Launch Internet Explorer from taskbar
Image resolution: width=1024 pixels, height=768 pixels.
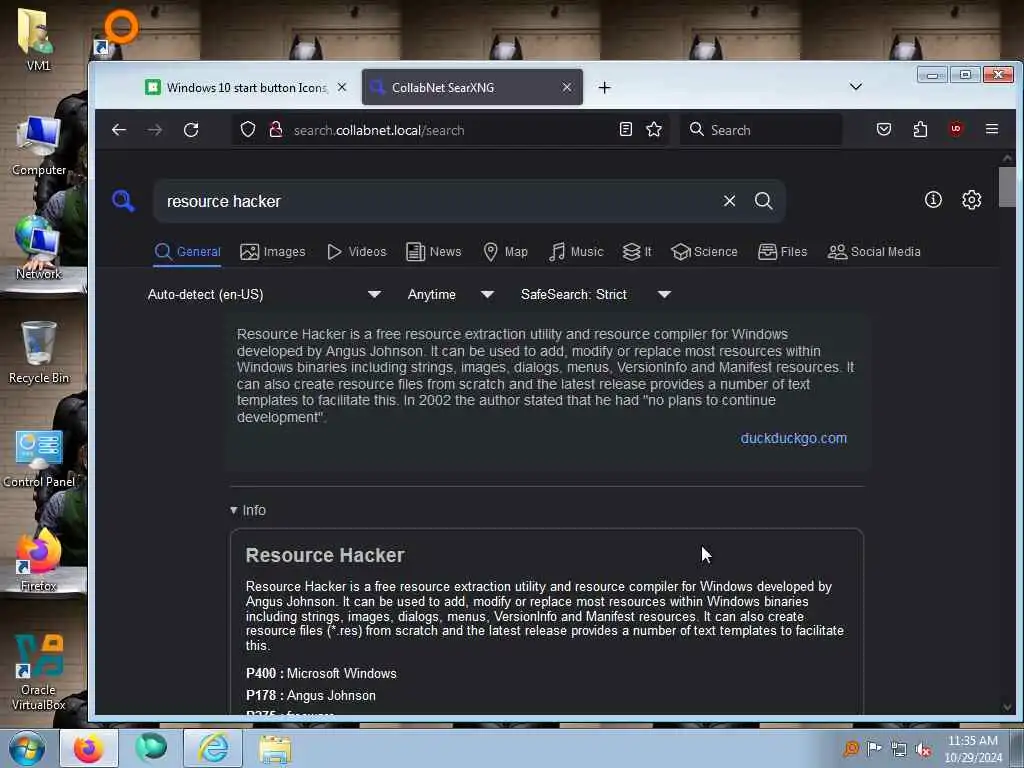[213, 748]
